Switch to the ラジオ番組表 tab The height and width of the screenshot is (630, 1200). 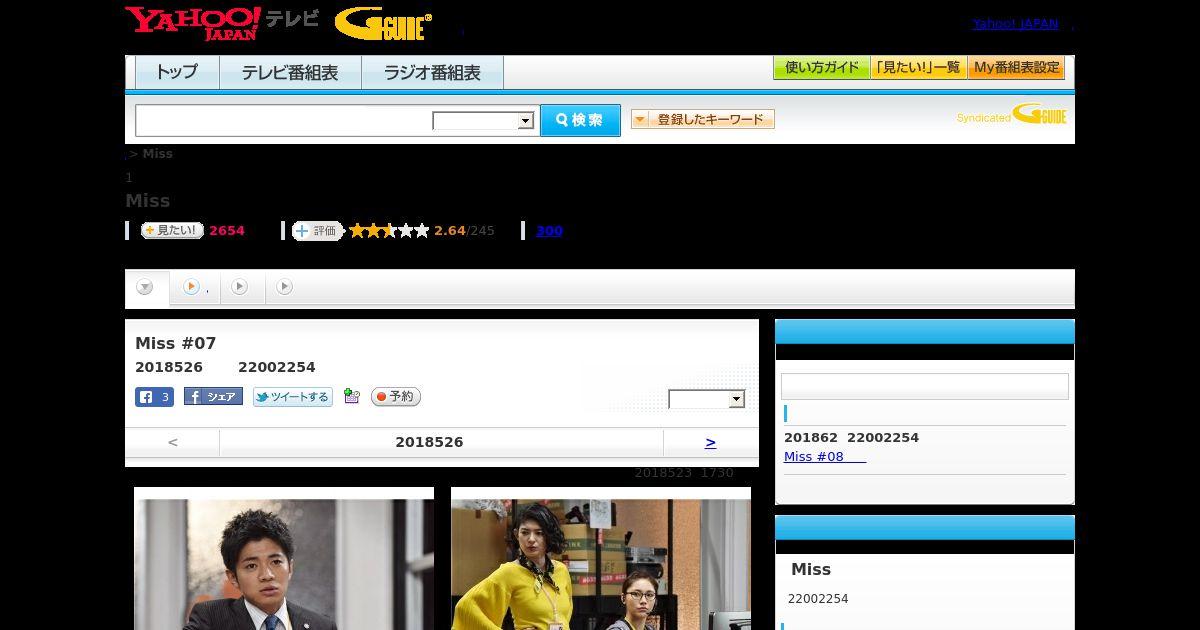432,73
